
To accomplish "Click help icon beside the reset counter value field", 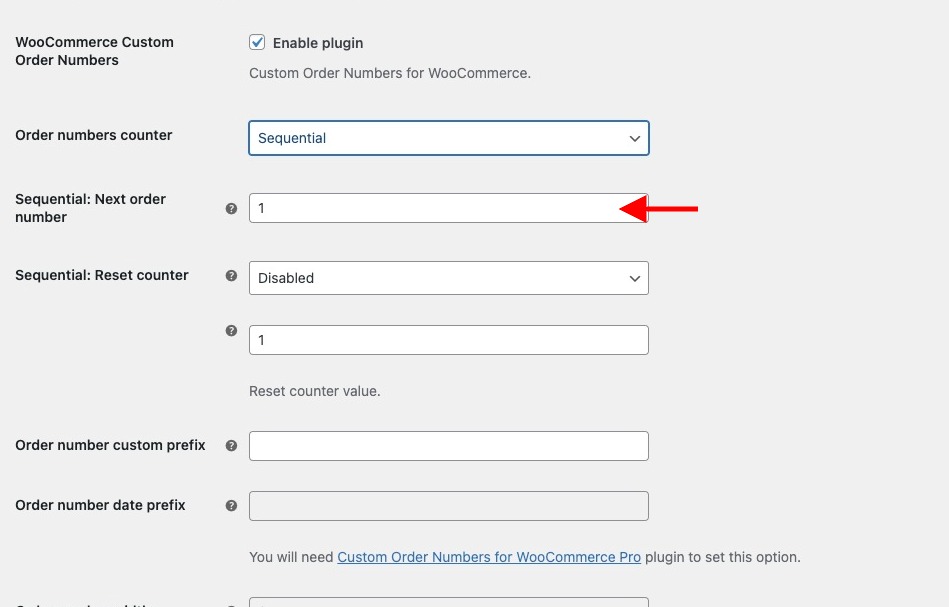I will pyautogui.click(x=231, y=330).
